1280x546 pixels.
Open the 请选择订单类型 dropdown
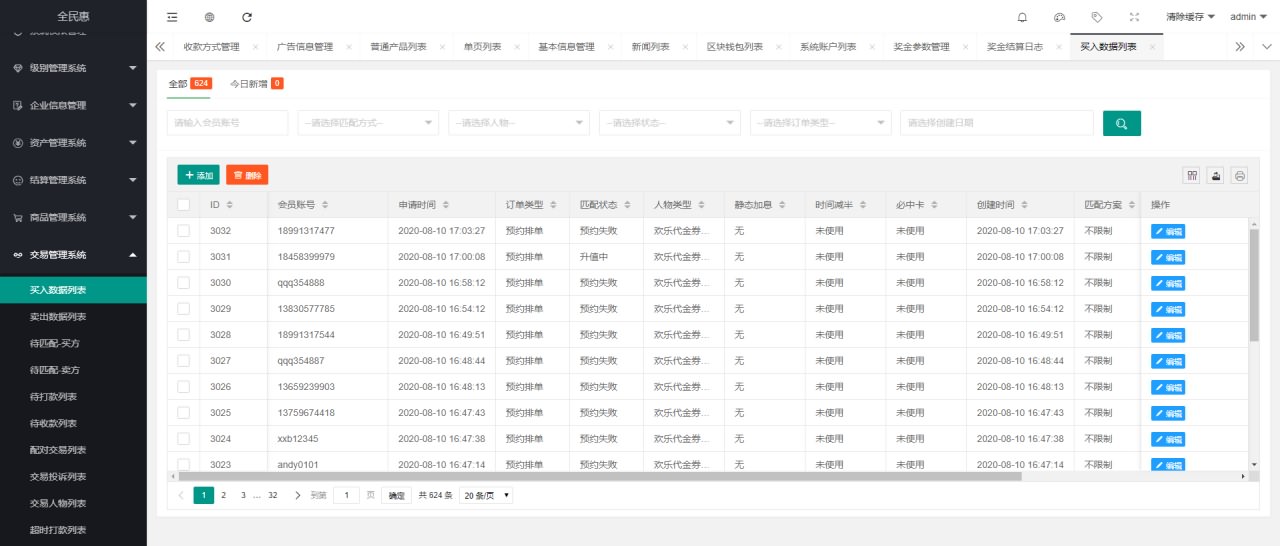pyautogui.click(x=821, y=123)
